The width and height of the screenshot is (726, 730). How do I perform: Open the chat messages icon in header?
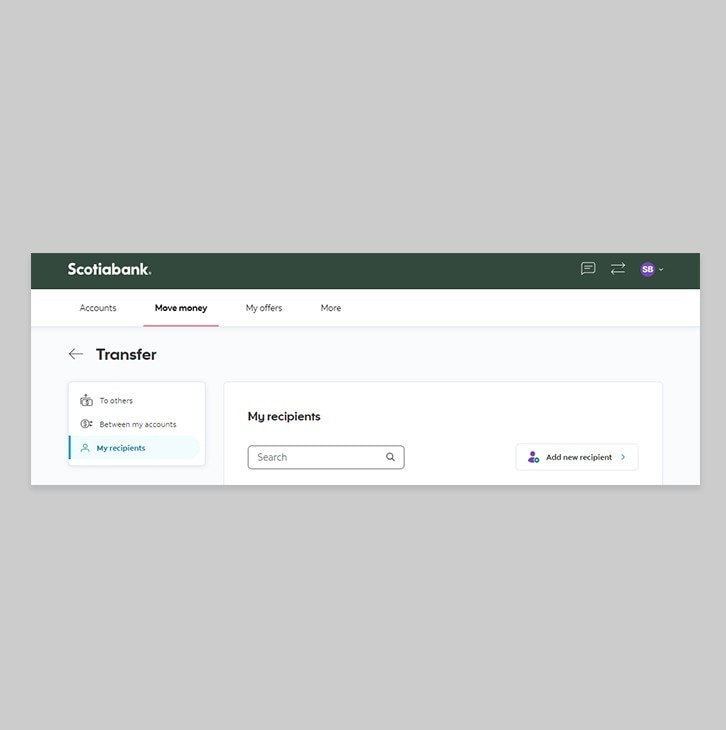pyautogui.click(x=588, y=269)
